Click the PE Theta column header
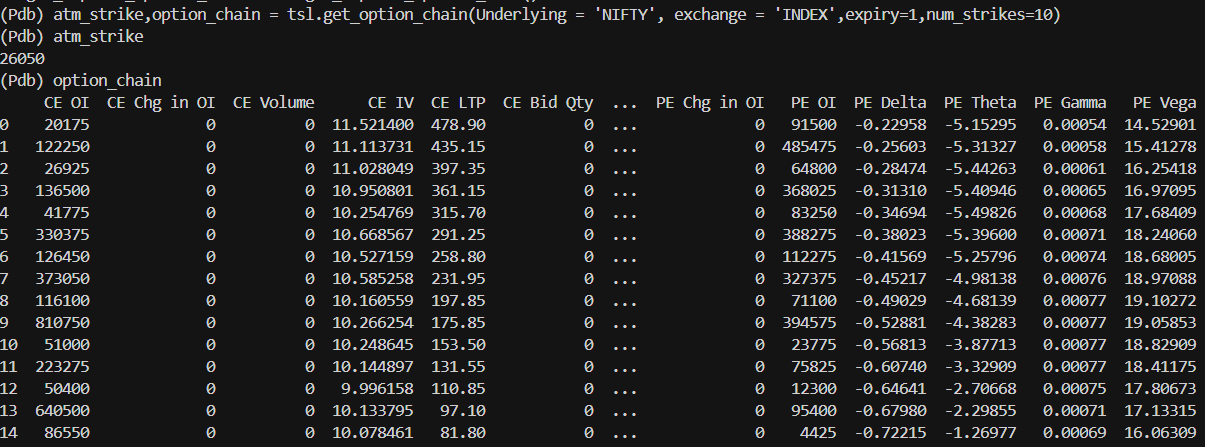The image size is (1205, 447). [x=980, y=102]
